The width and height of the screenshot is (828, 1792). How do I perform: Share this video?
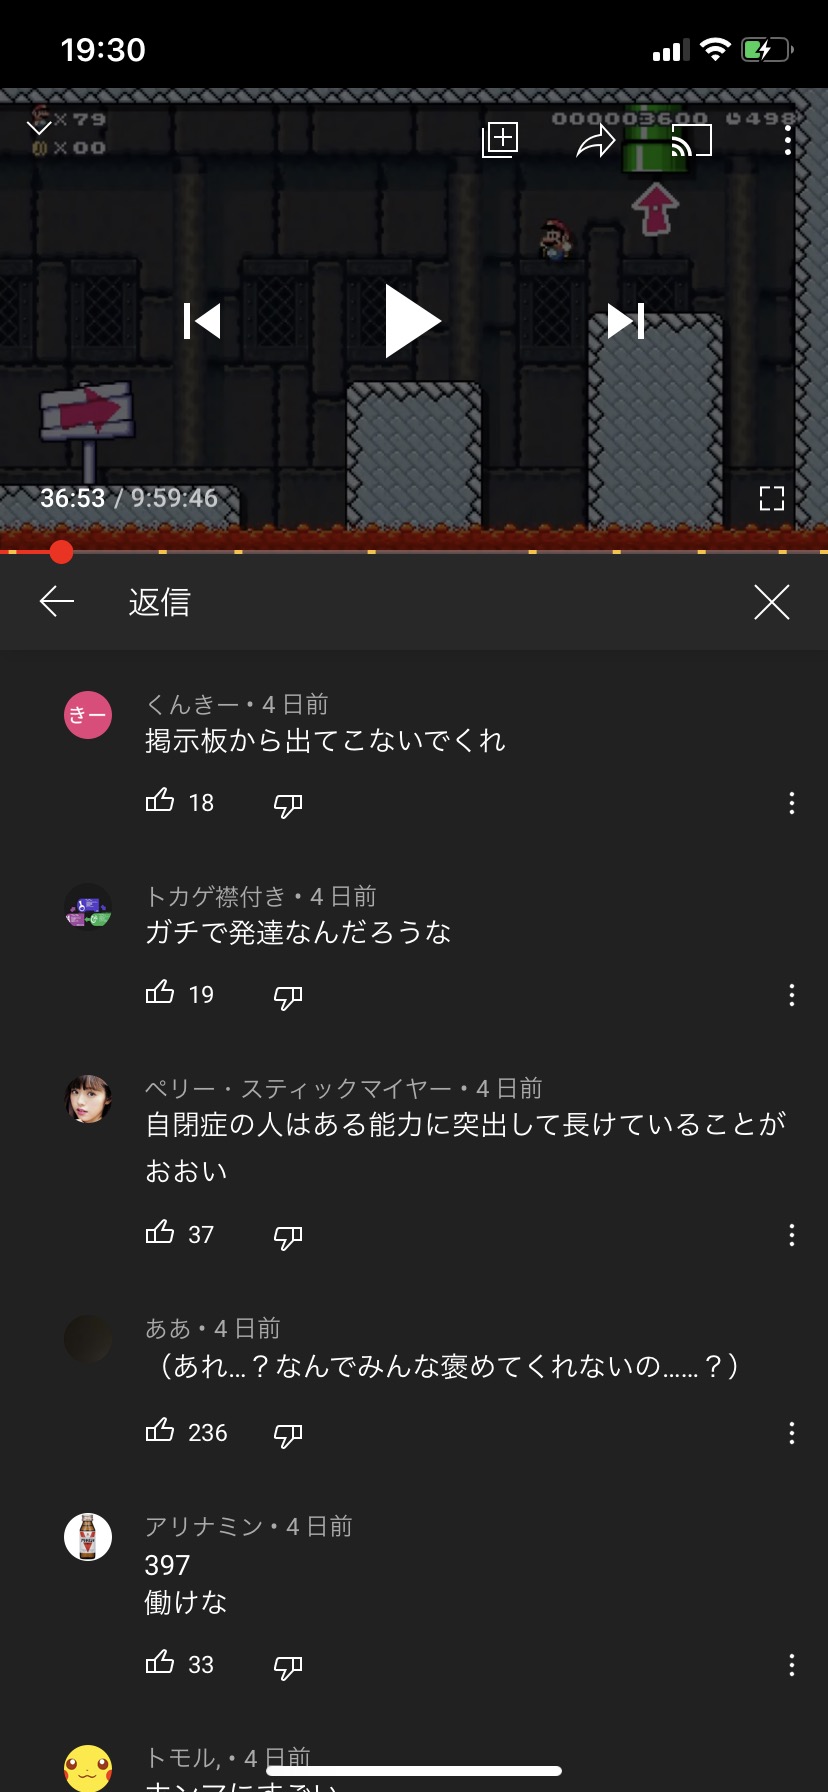tap(596, 141)
